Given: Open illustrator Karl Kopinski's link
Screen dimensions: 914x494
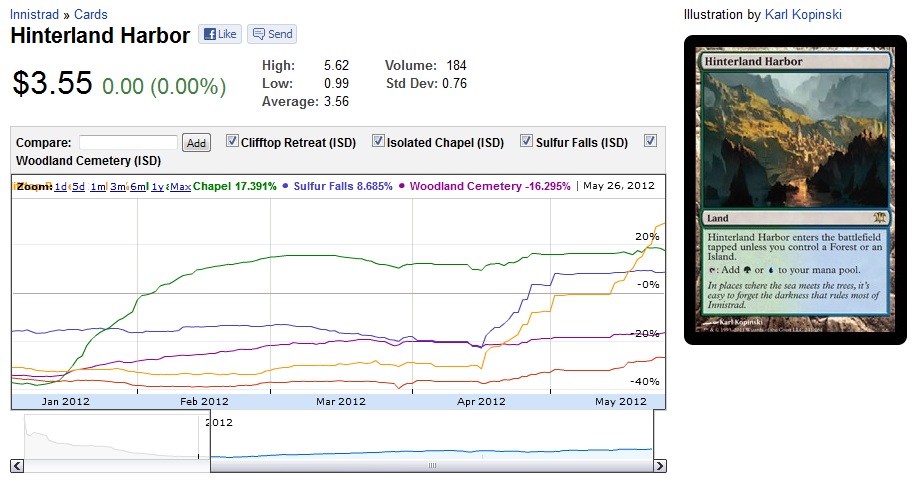Looking at the screenshot, I should coord(806,15).
